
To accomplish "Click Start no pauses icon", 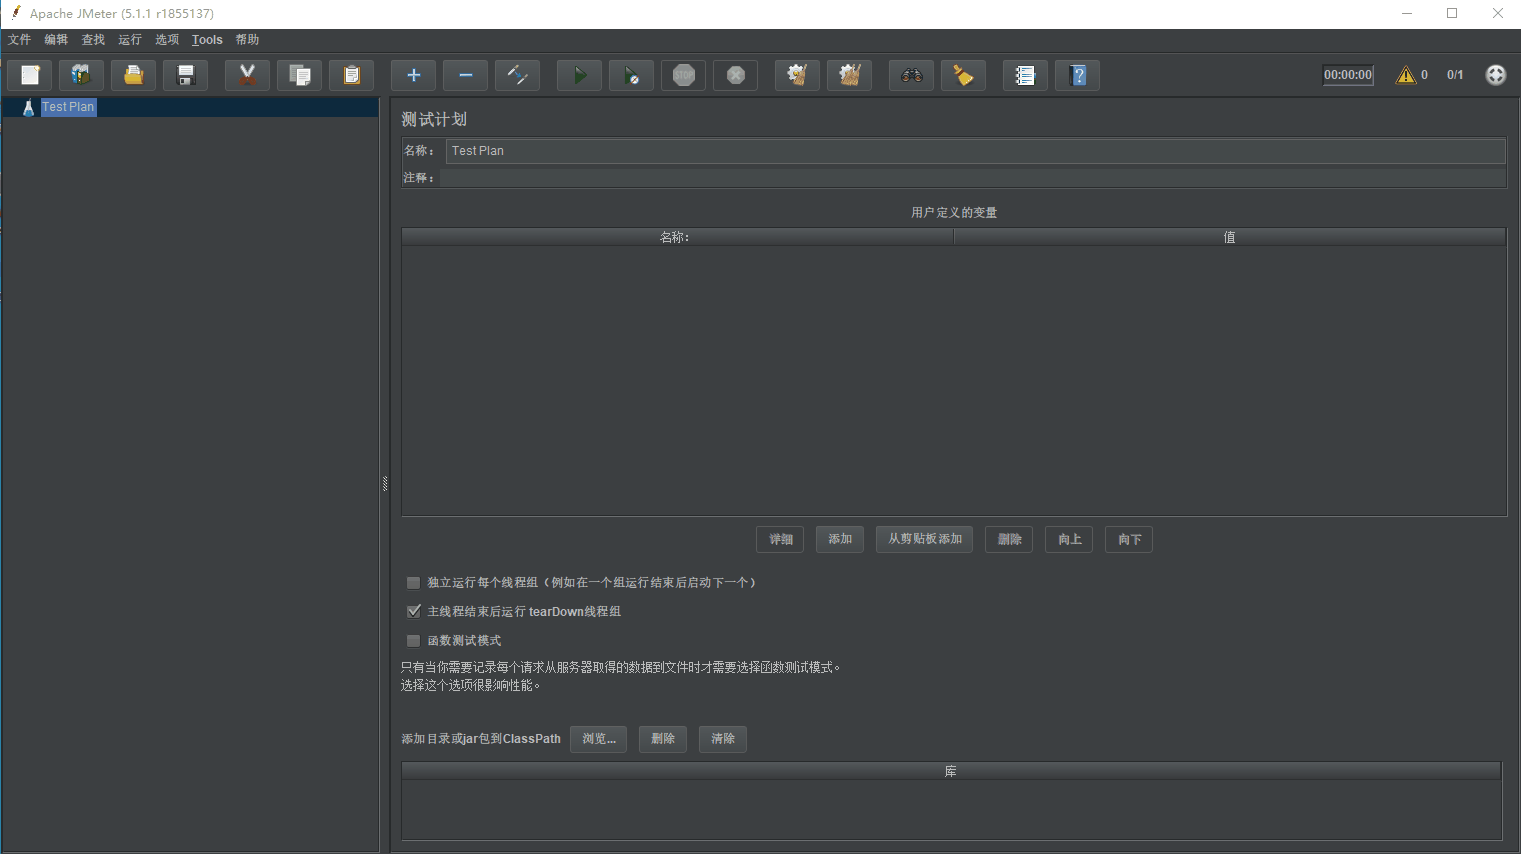I will 631,75.
